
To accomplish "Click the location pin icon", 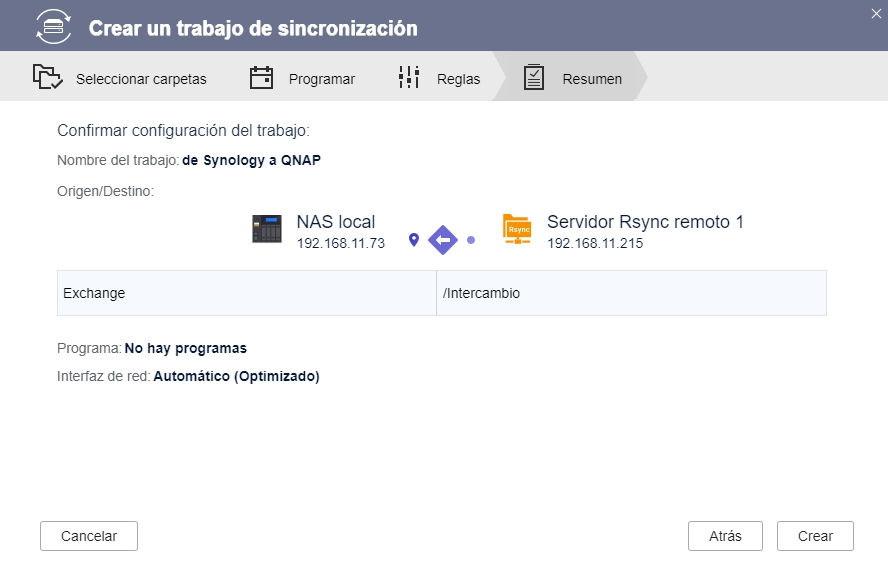I will [414, 240].
